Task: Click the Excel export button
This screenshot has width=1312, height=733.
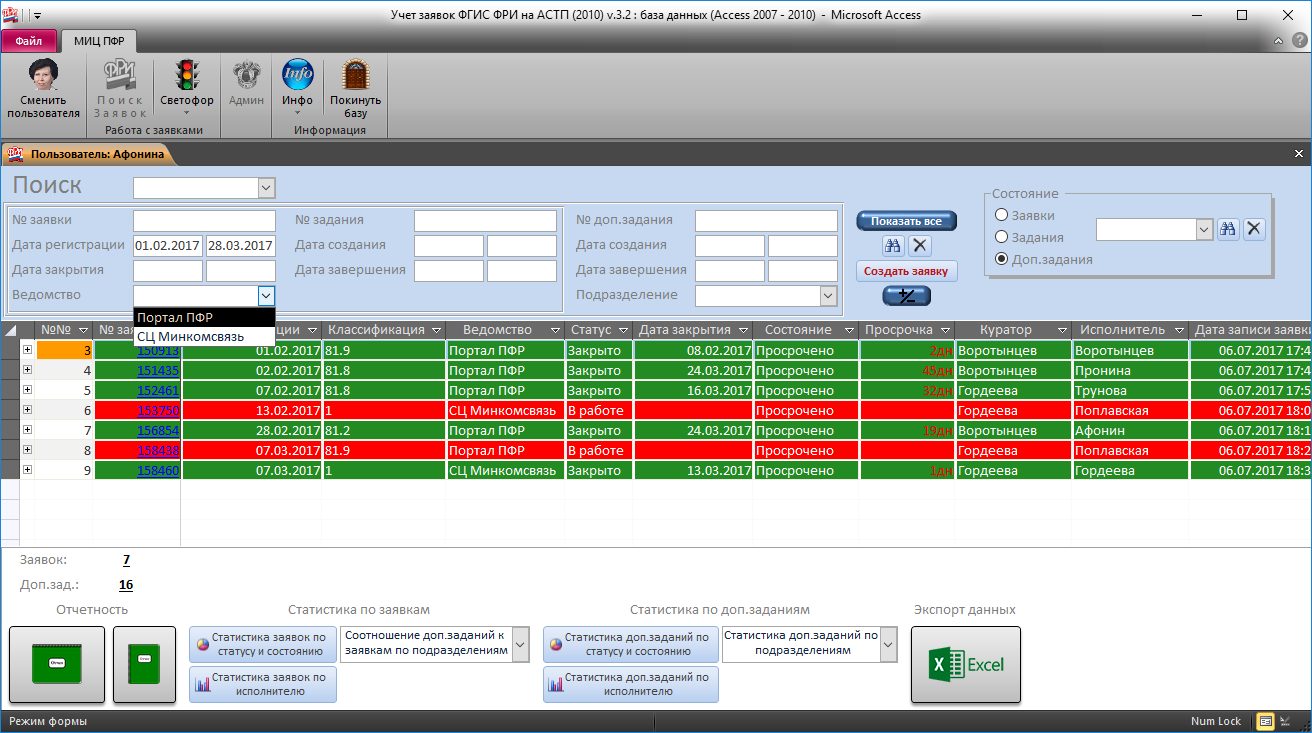Action: (965, 664)
